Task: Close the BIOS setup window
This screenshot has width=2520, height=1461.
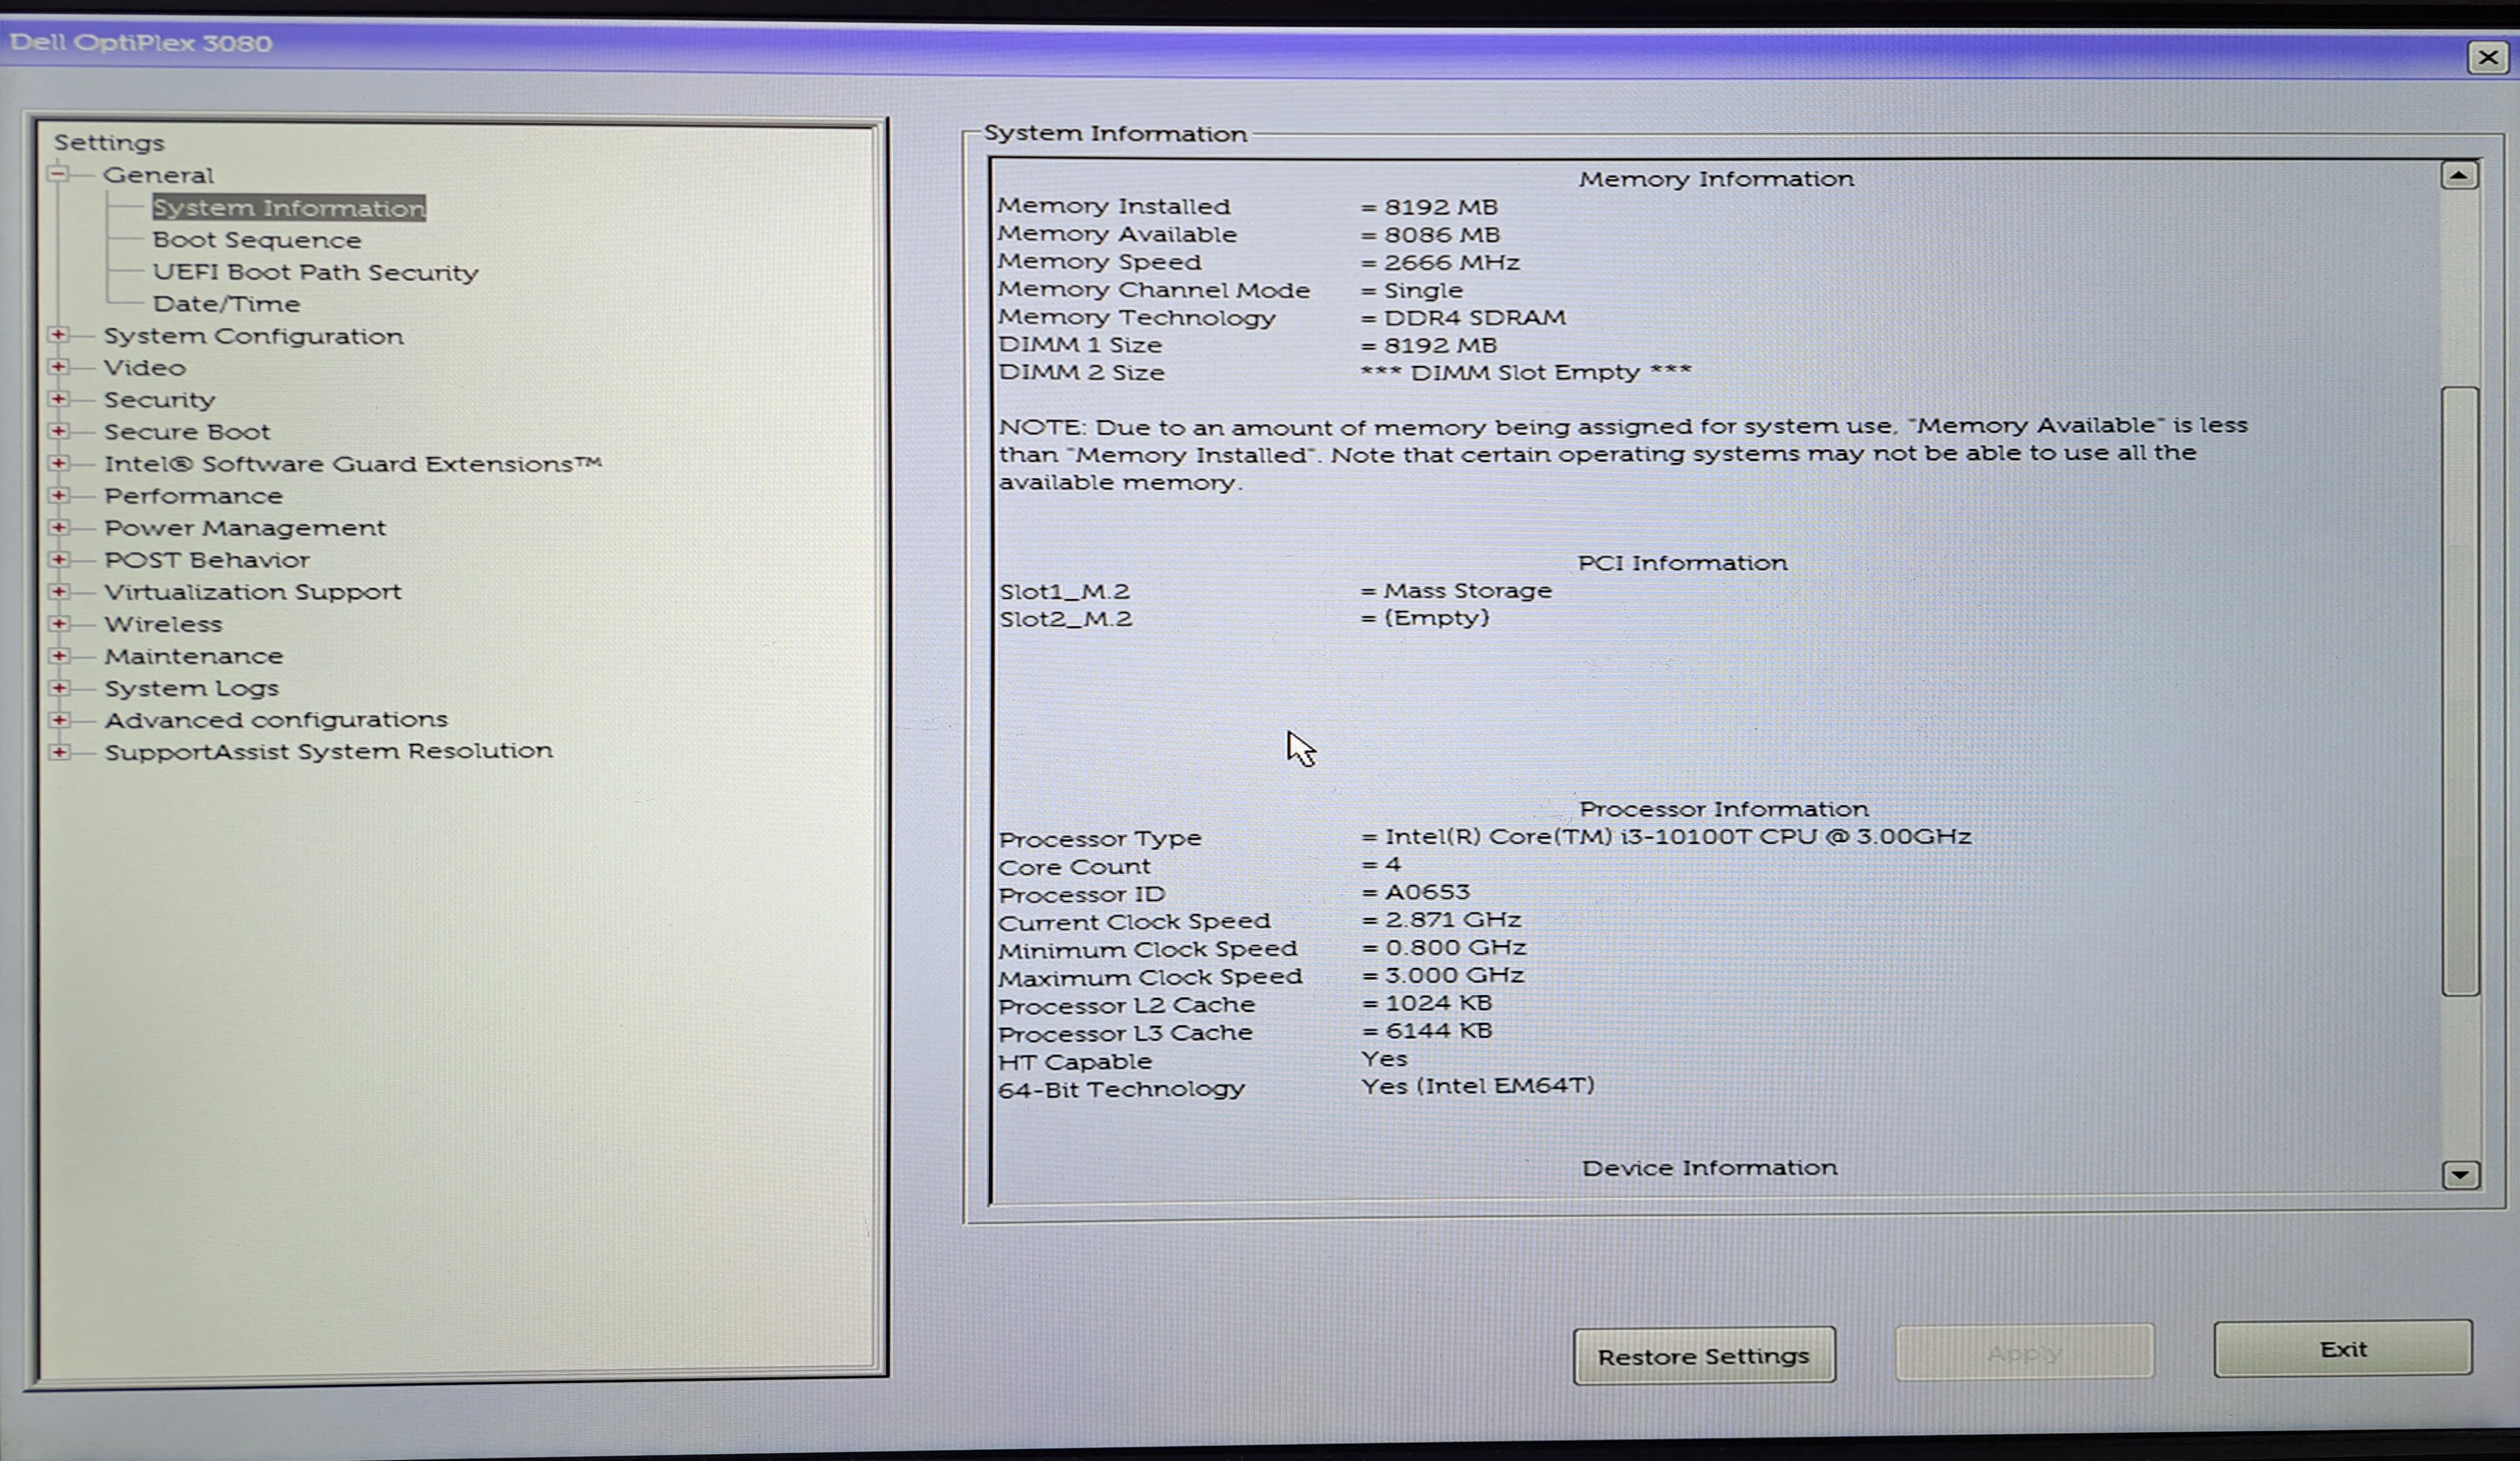Action: 2487,57
